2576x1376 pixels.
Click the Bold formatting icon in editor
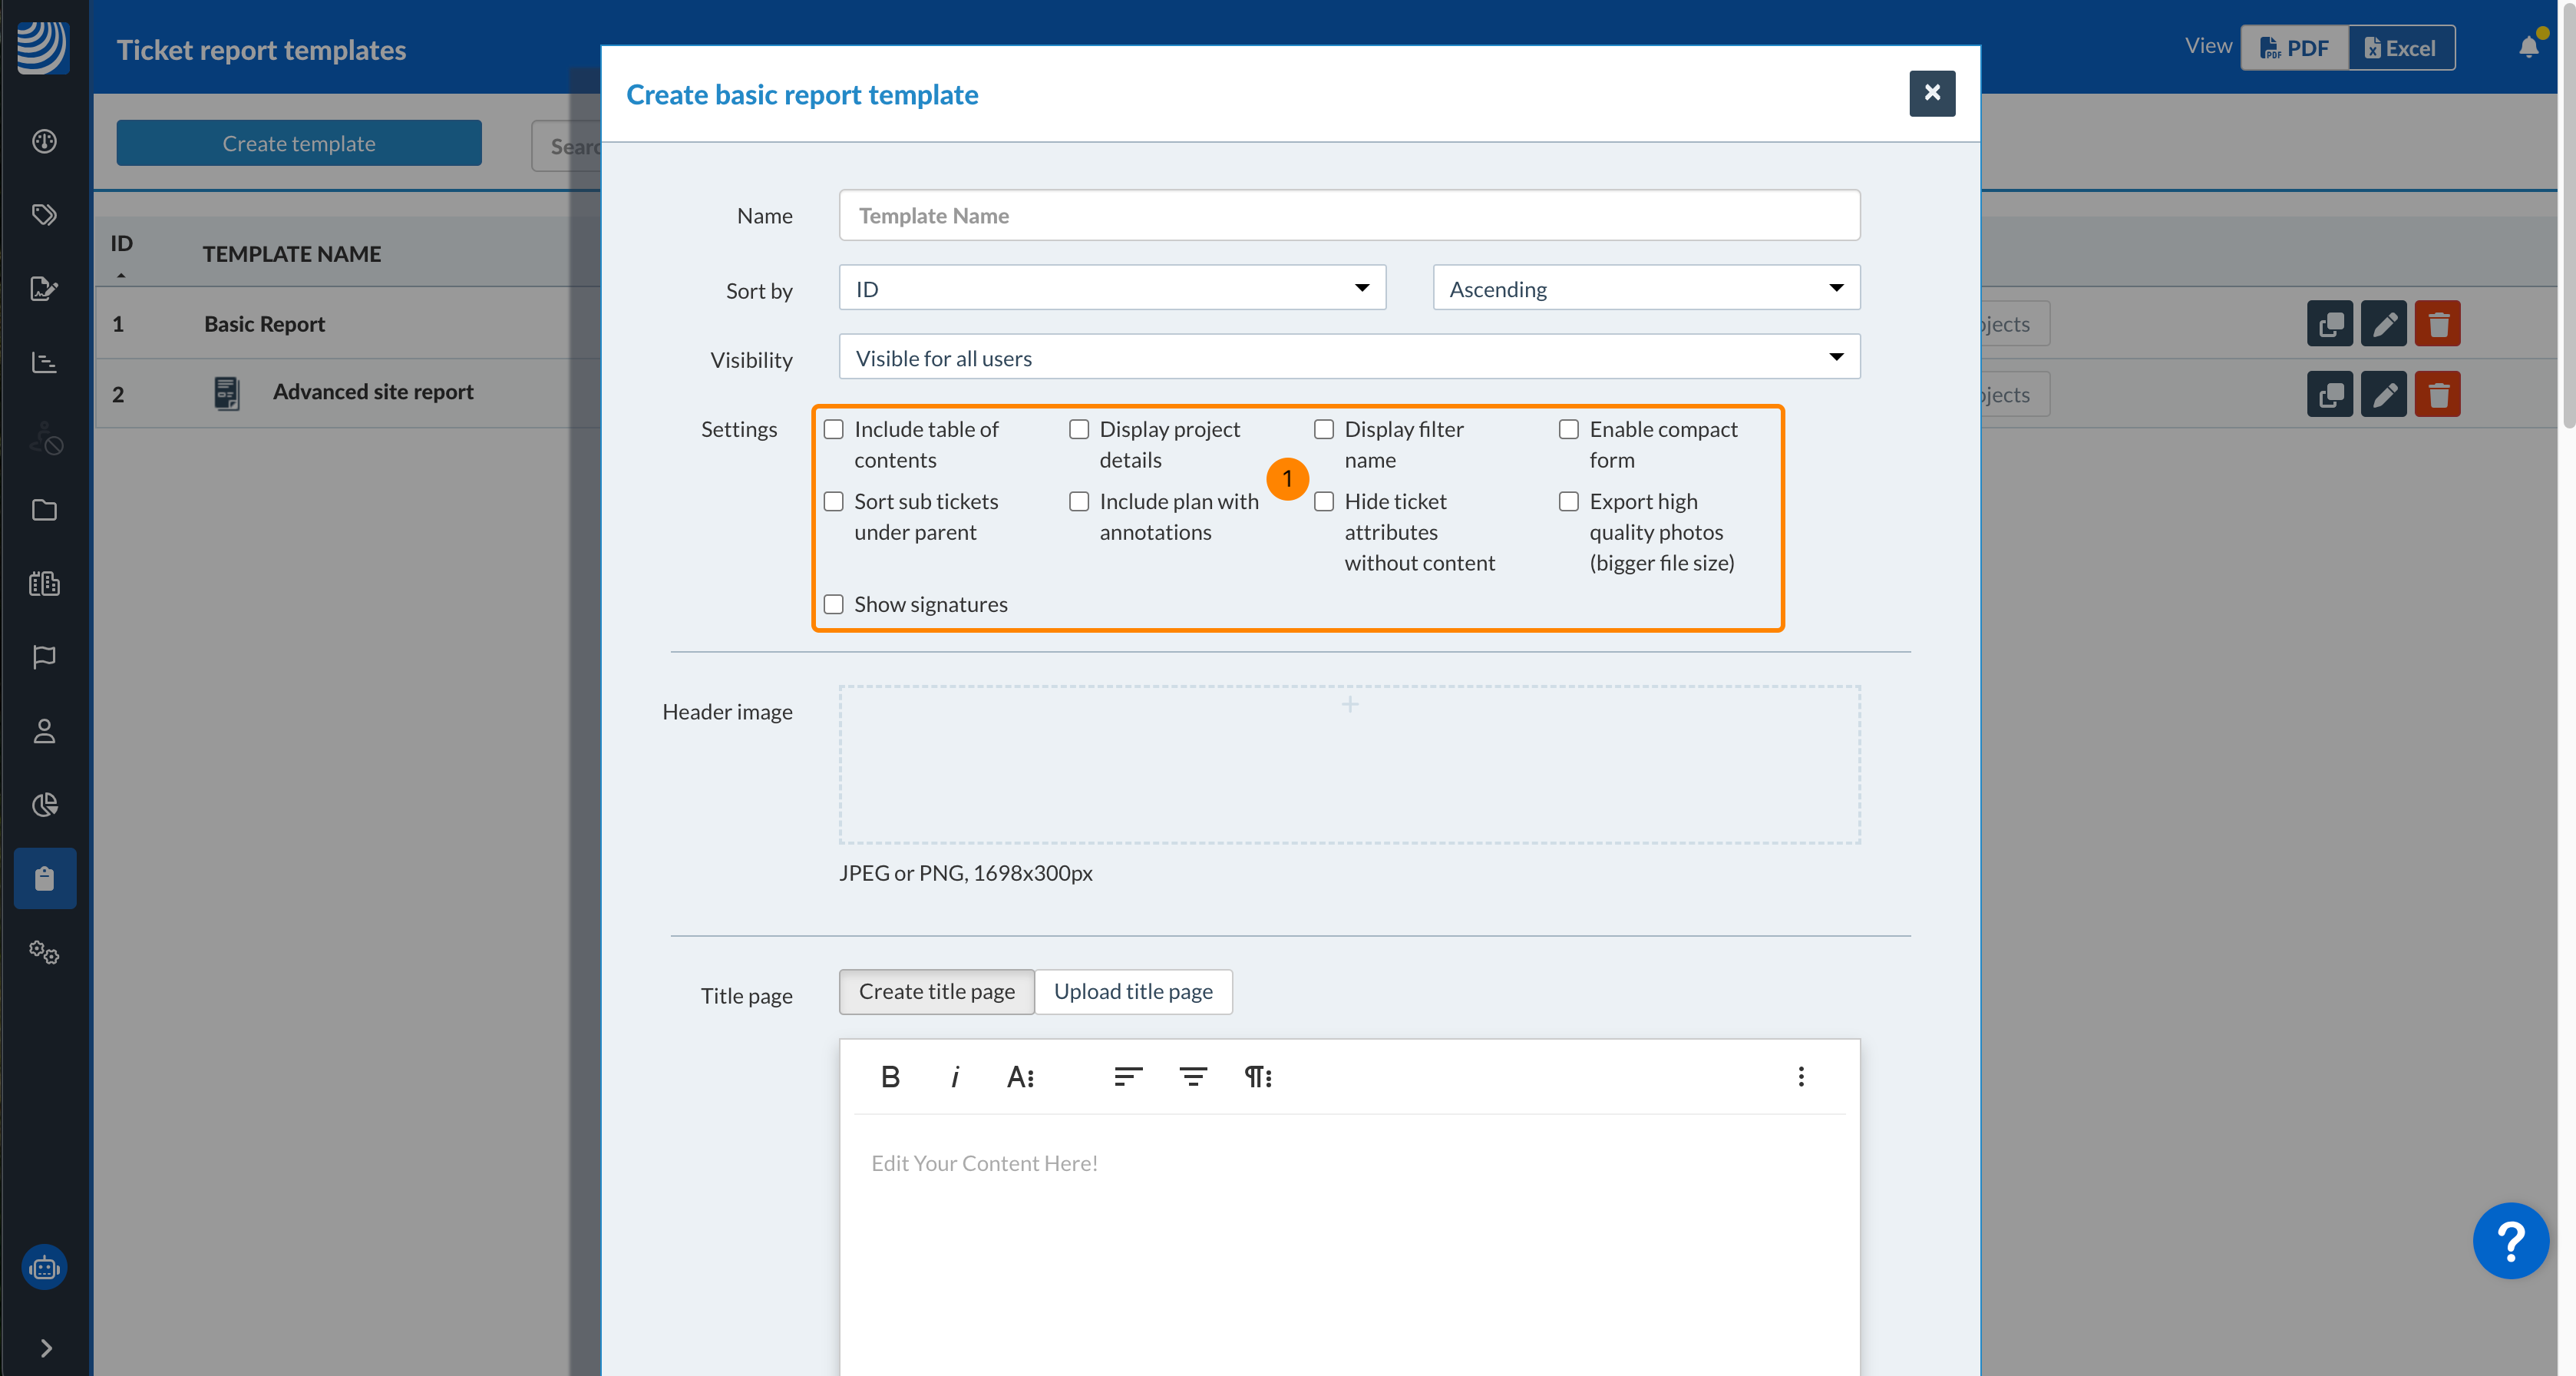pyautogui.click(x=890, y=1077)
